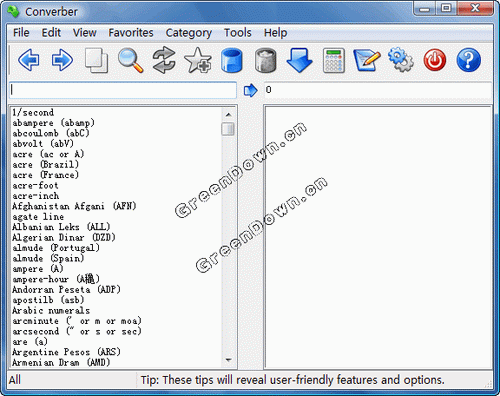Add to favorites with star icon
This screenshot has width=500, height=396.
point(198,60)
